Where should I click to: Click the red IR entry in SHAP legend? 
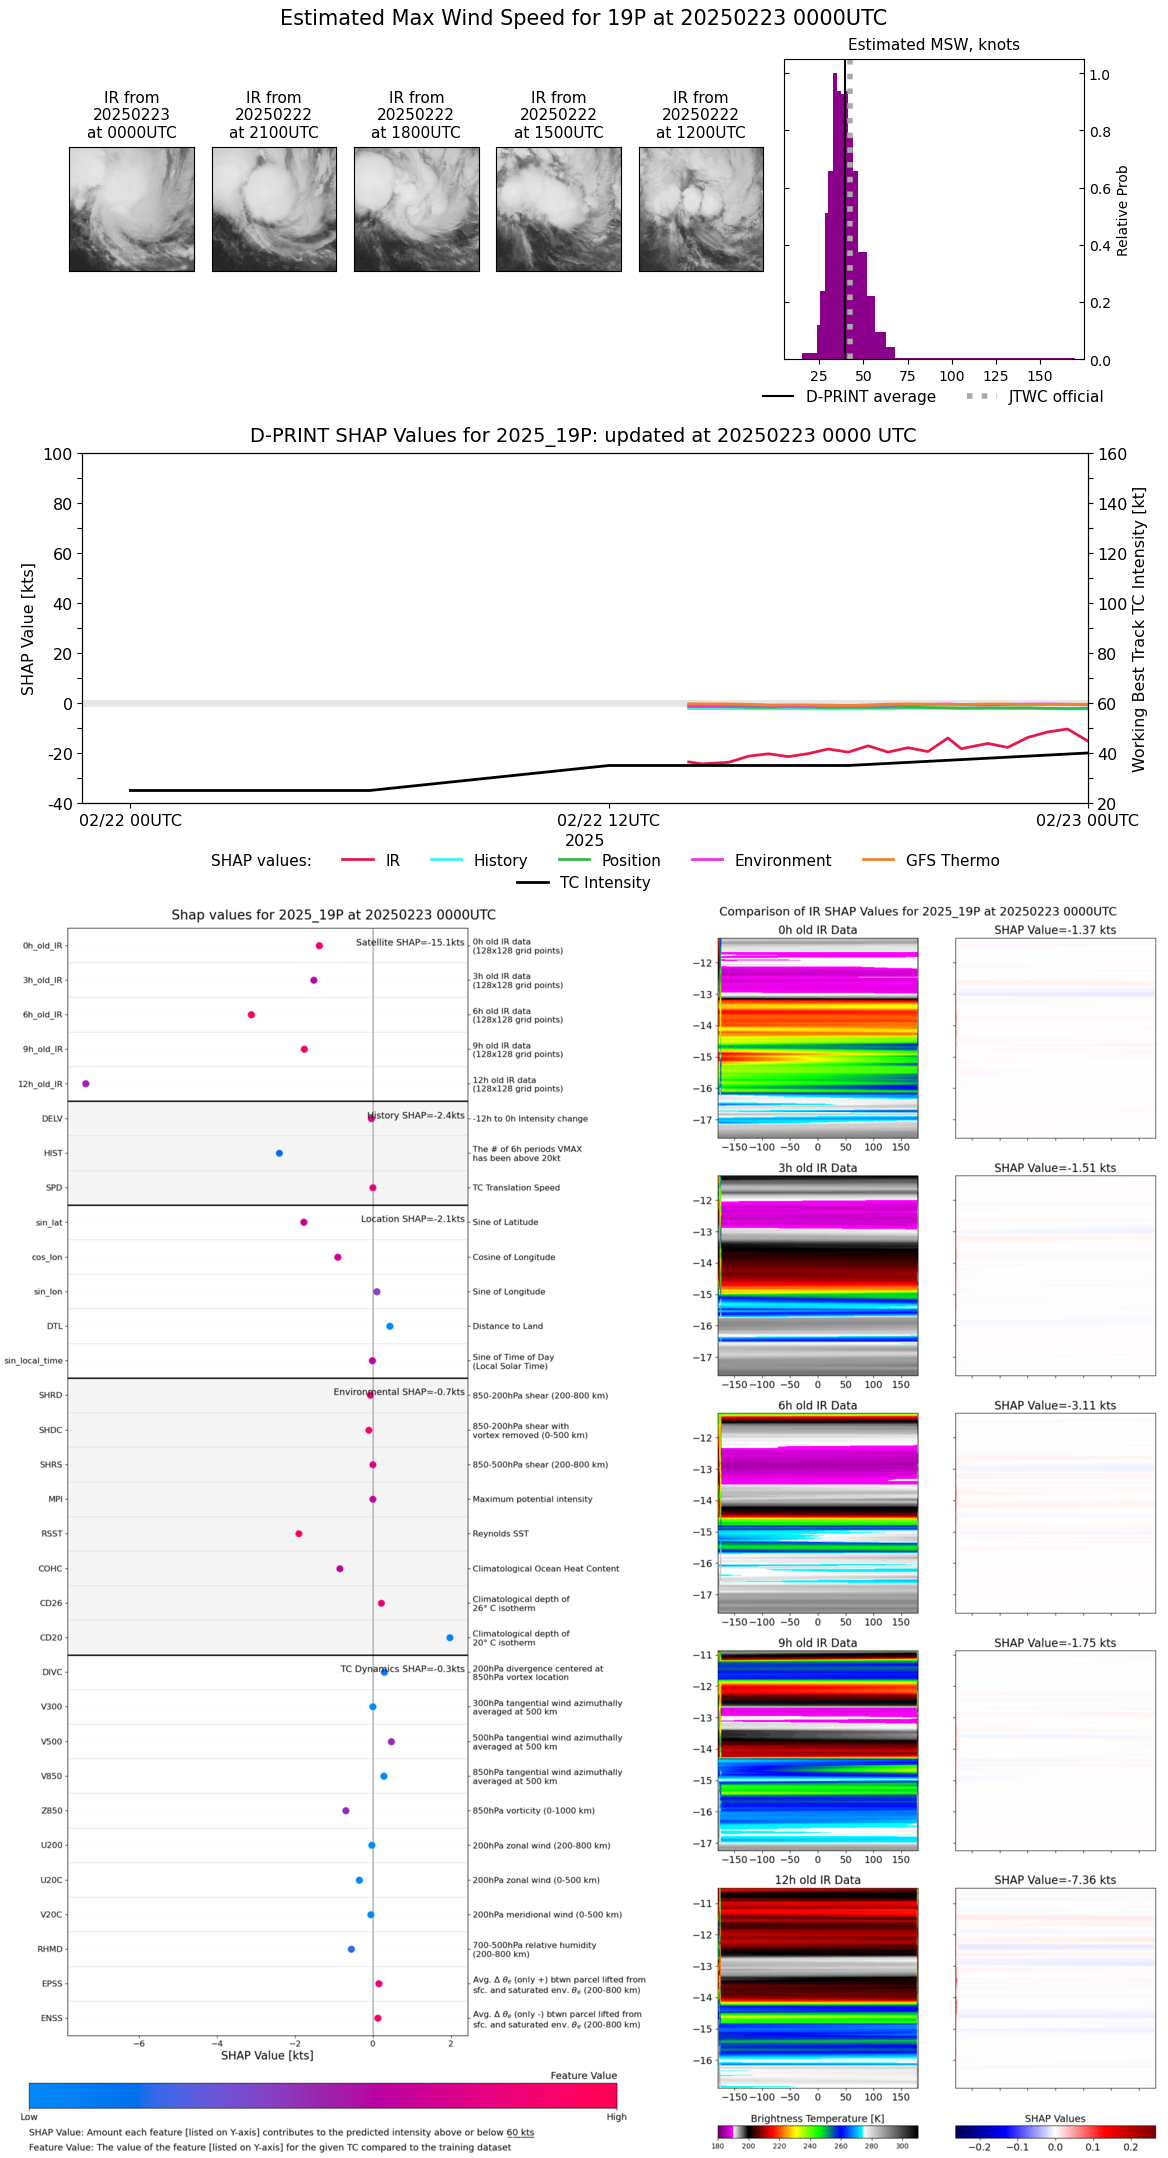[371, 861]
